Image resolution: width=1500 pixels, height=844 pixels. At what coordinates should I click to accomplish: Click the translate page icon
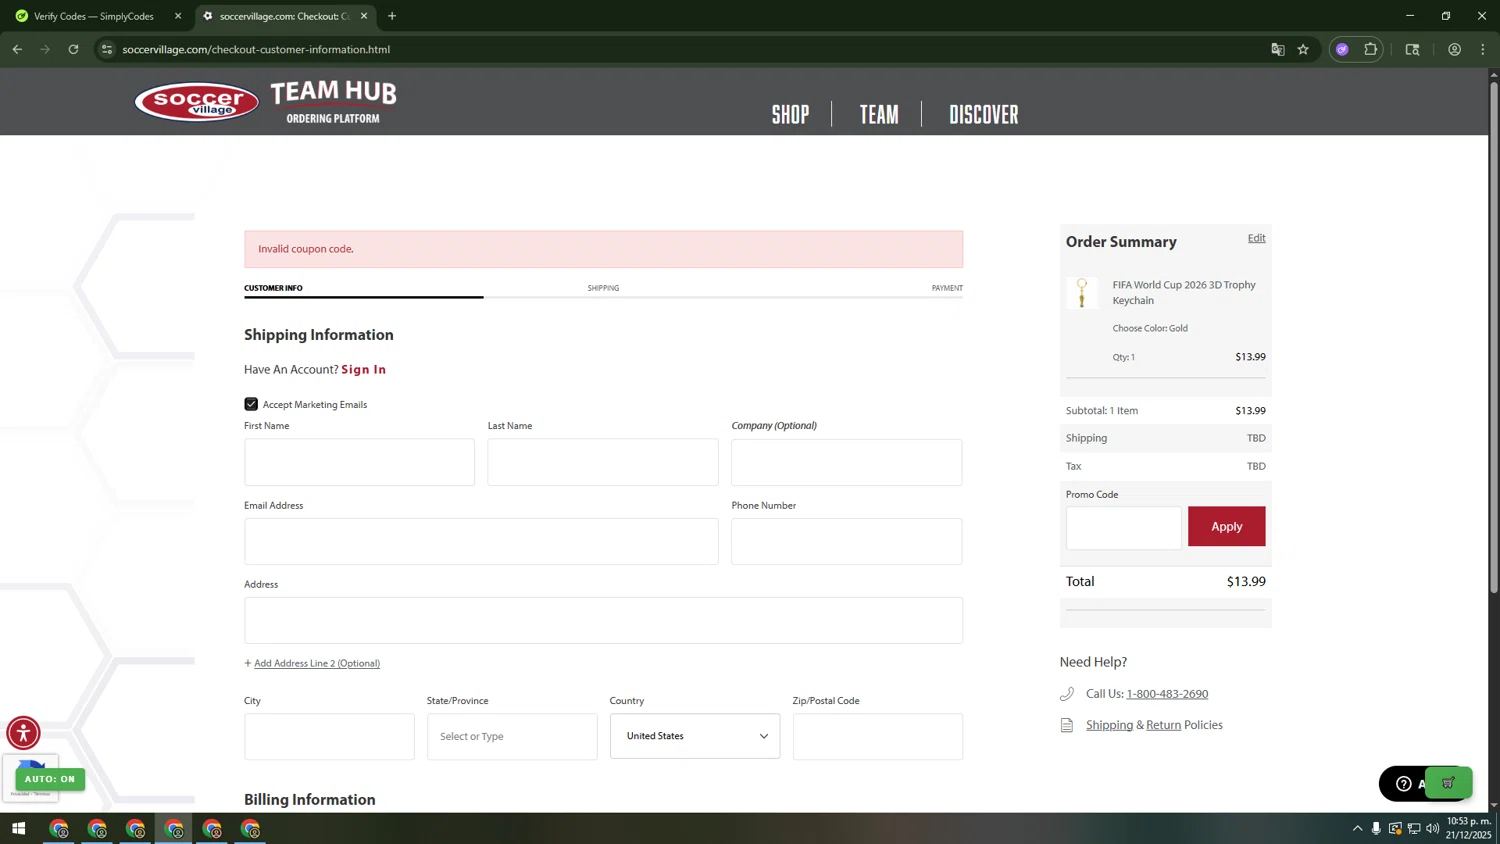tap(1277, 49)
